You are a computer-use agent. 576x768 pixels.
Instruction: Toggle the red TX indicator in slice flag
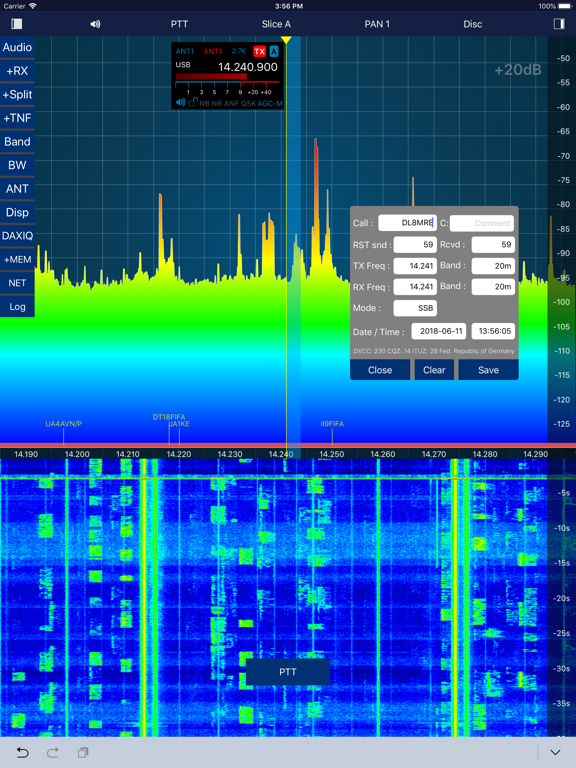point(259,51)
